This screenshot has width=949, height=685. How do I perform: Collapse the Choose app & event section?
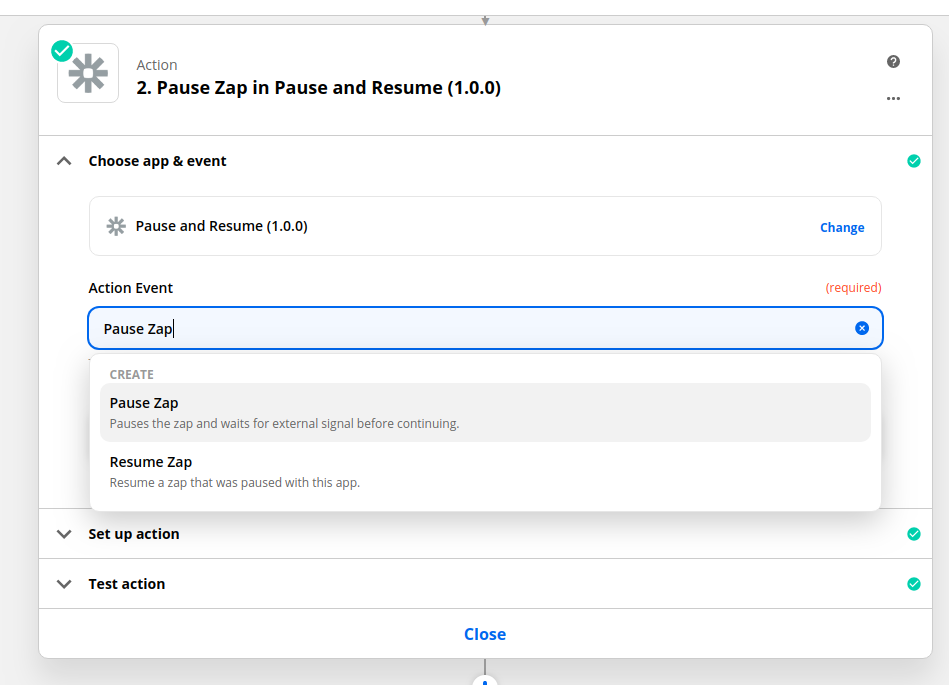coord(65,161)
